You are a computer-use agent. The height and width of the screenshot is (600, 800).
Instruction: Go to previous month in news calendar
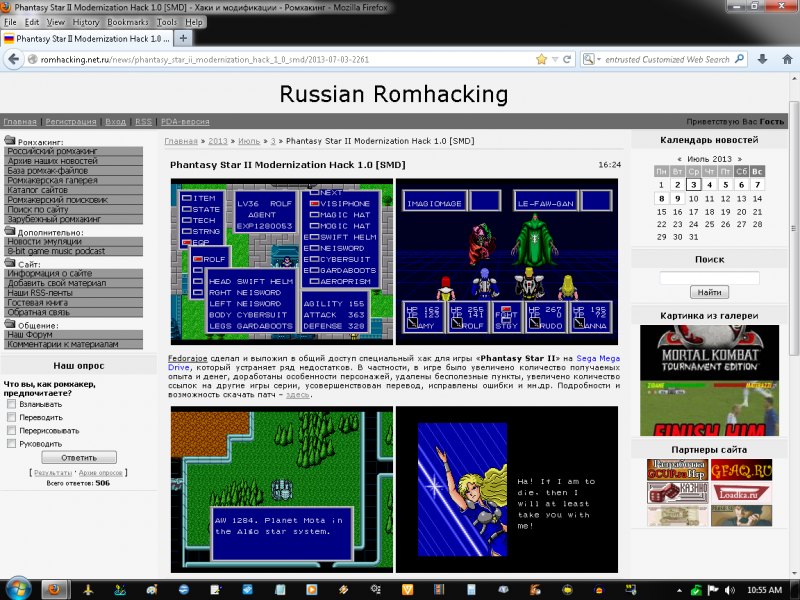click(x=679, y=159)
